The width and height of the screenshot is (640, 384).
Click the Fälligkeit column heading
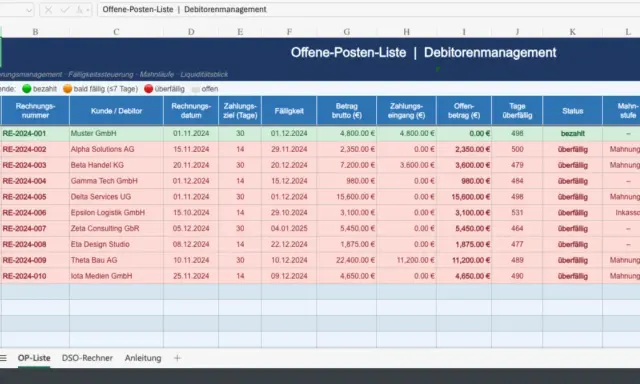point(289,111)
